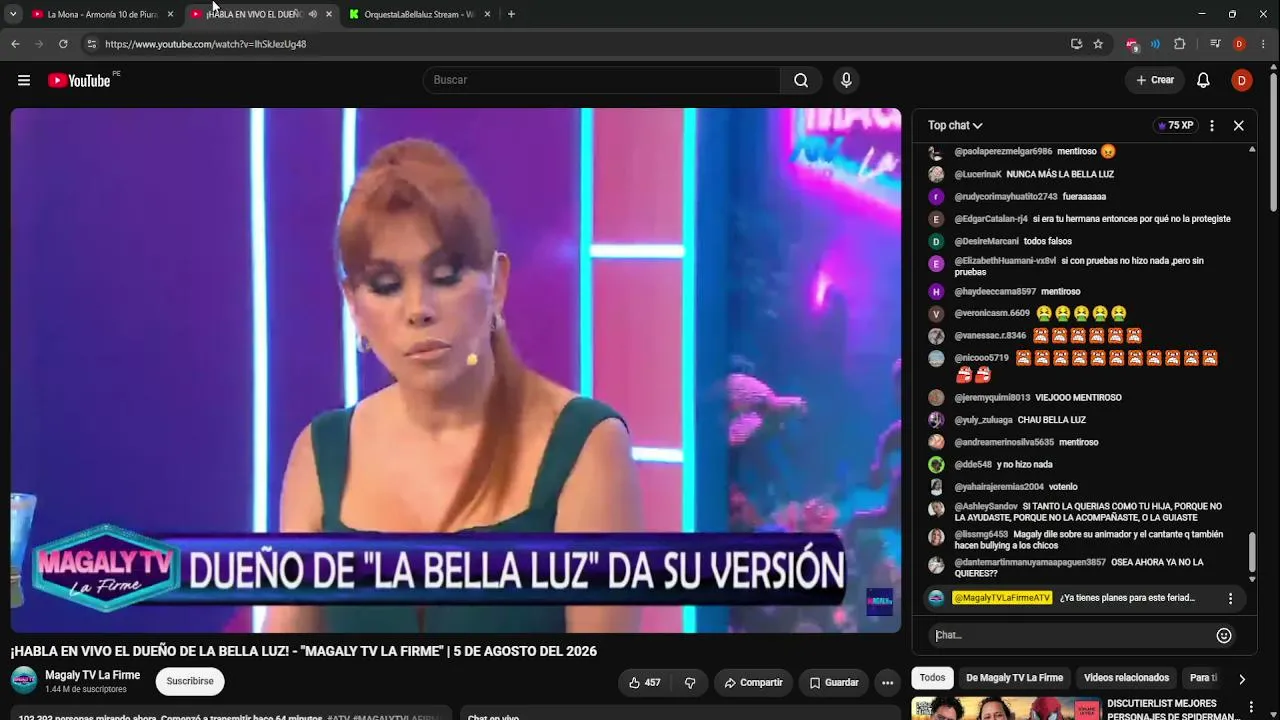
Task: Open the Magaly TV La Firme channel link
Action: pyautogui.click(x=92, y=675)
